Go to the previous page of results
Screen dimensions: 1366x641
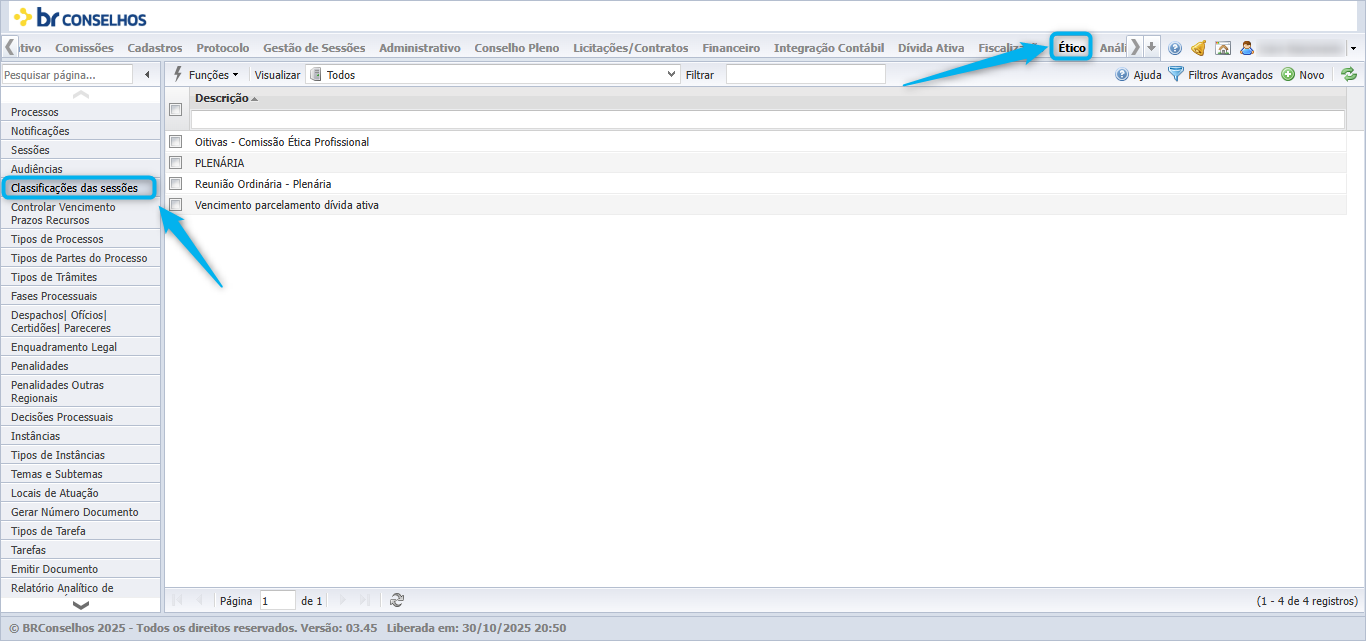[x=200, y=600]
